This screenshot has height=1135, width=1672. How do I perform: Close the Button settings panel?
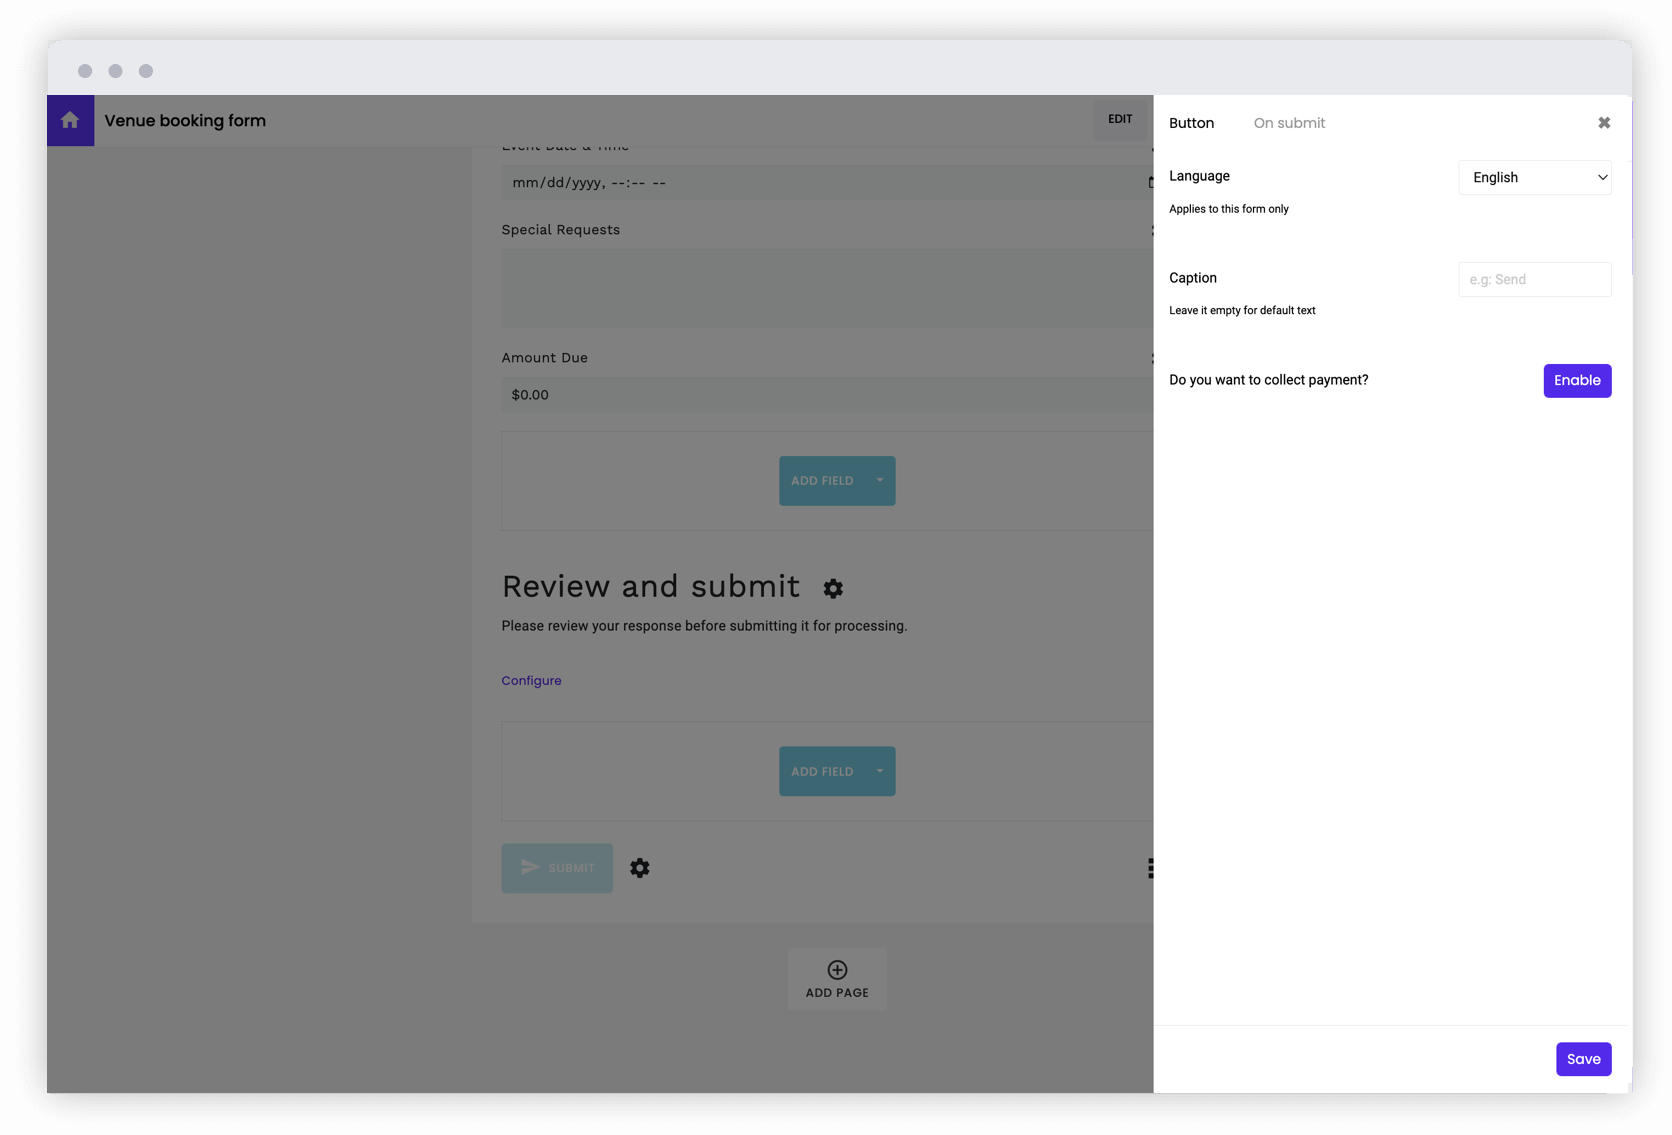(x=1604, y=122)
